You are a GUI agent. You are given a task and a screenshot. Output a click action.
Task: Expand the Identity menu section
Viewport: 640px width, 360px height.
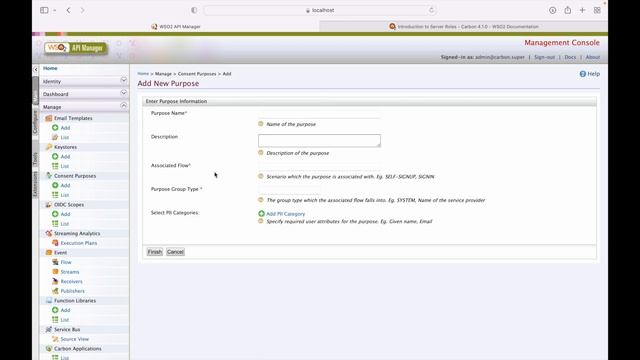124,80
